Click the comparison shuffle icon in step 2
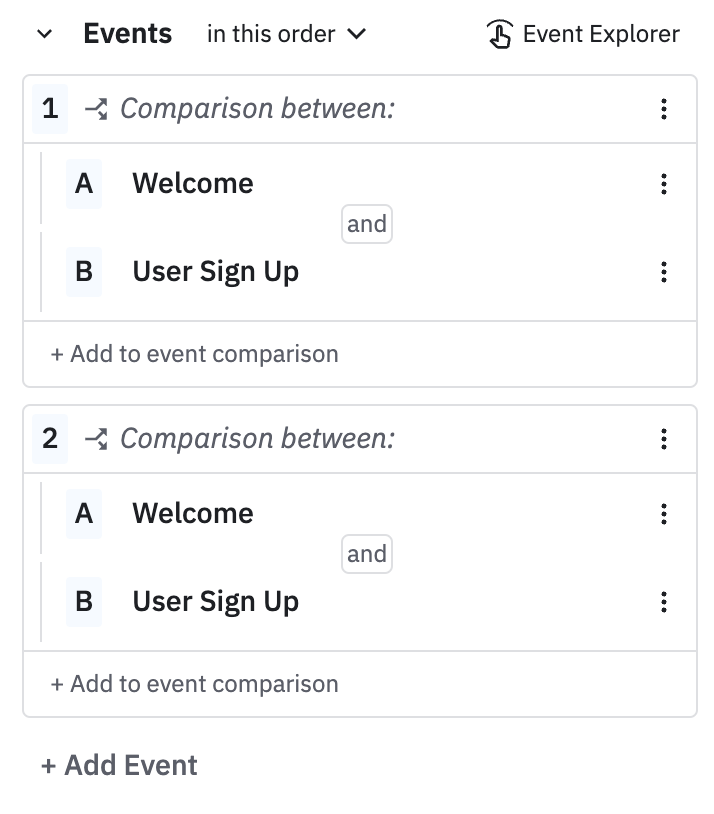714x814 pixels. 96,439
